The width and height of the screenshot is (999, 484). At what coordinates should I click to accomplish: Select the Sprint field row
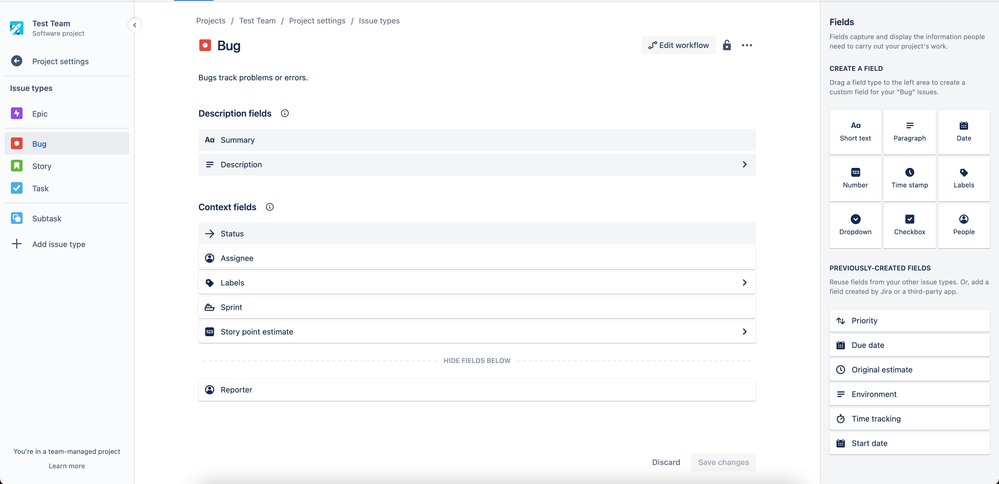[477, 307]
